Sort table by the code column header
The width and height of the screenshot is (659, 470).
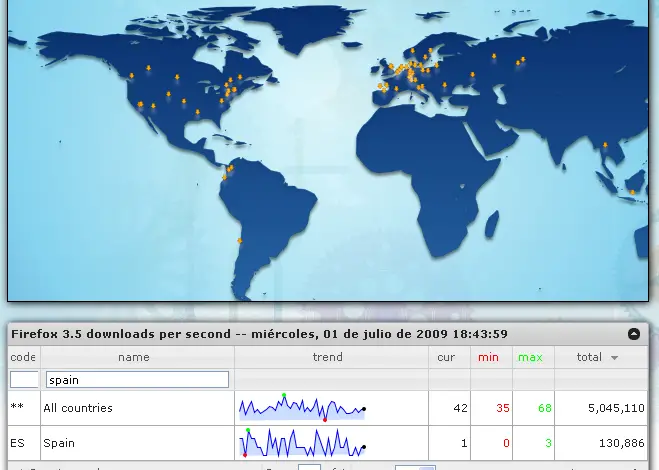(24, 357)
